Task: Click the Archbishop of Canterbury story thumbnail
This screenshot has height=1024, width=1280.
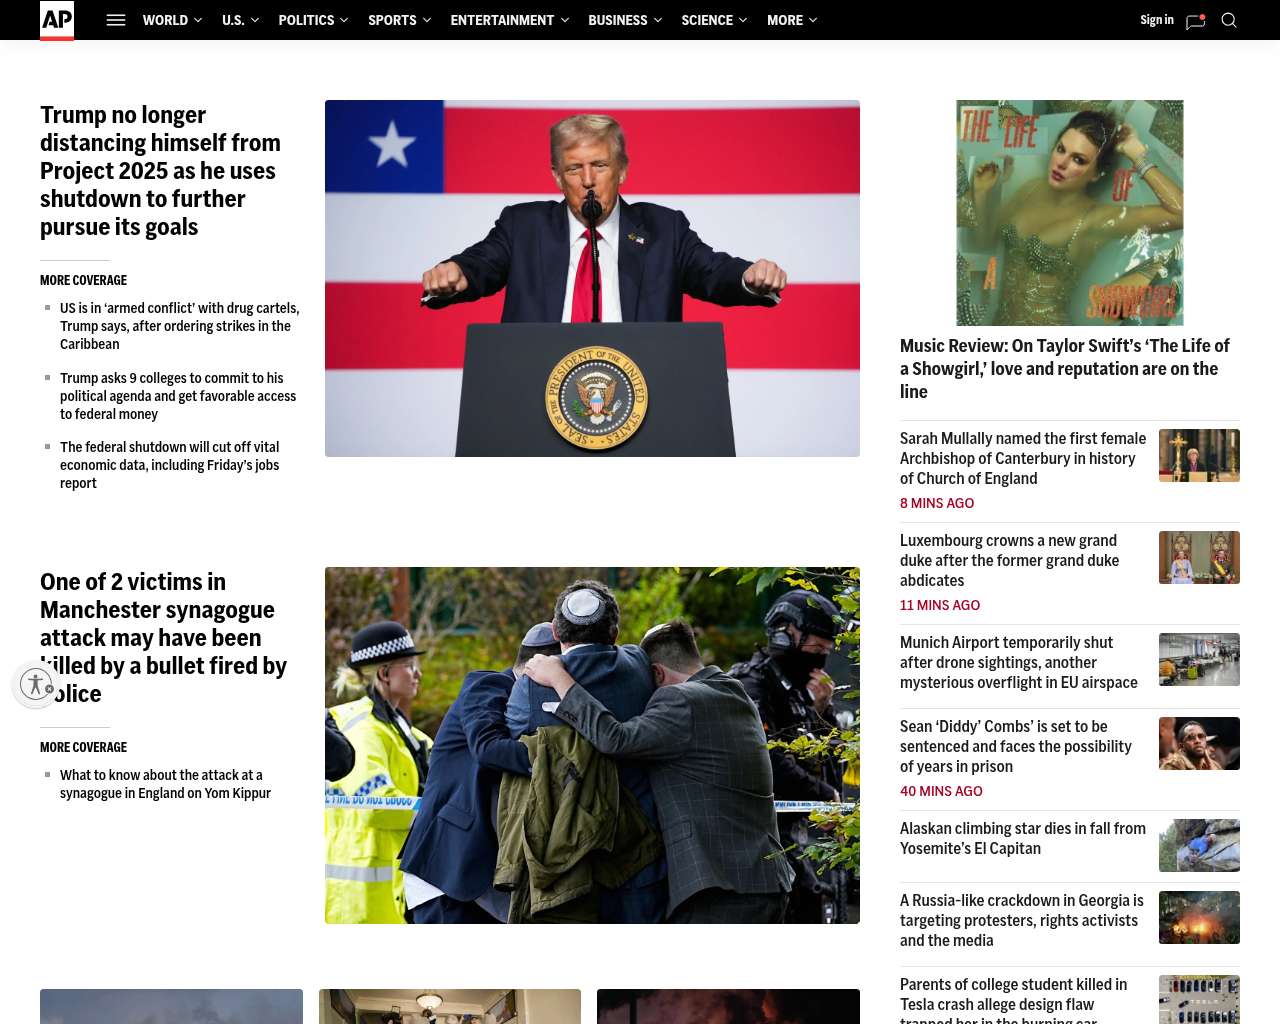Action: coord(1199,455)
